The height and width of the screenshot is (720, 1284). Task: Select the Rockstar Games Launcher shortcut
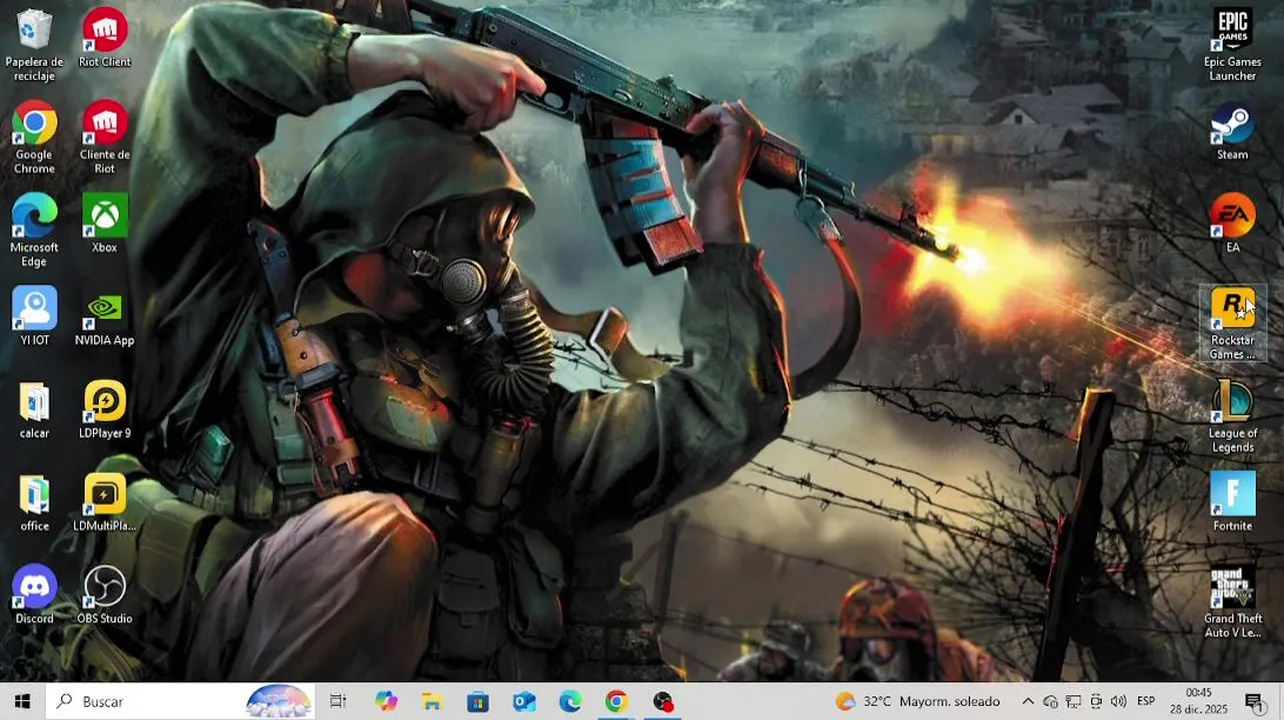[x=1233, y=324]
